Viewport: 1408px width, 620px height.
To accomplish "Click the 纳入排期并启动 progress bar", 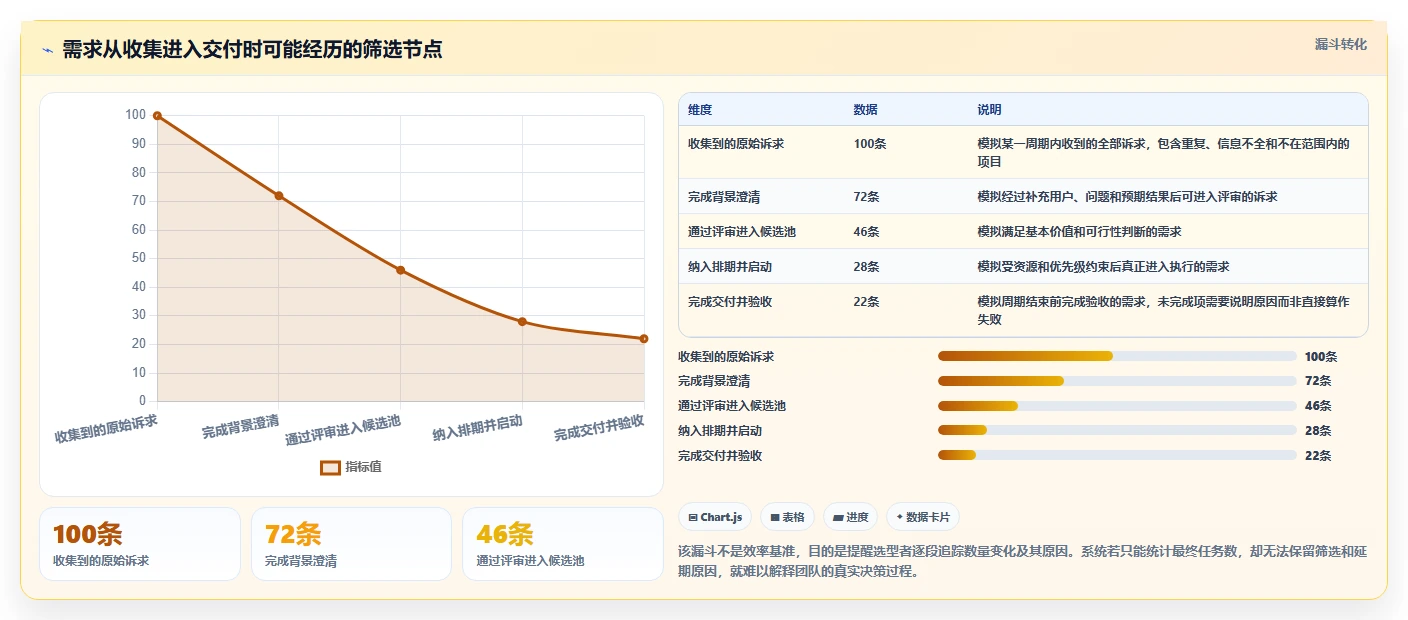I will 1117,430.
